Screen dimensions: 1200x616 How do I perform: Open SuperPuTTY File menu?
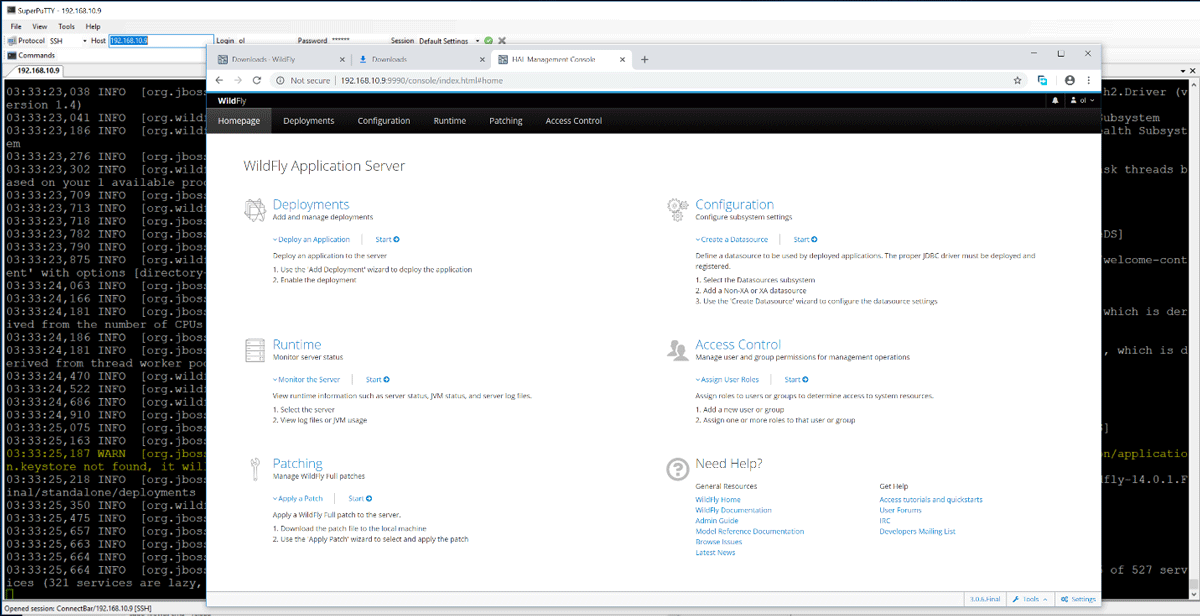click(16, 26)
